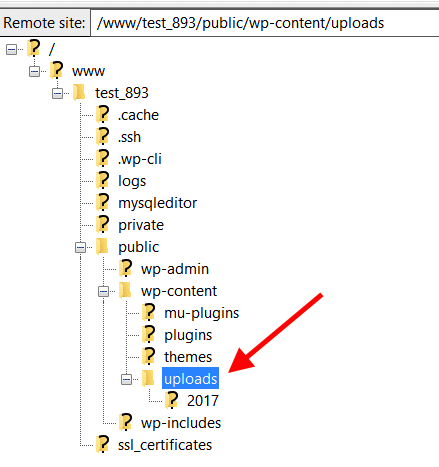Click the themes folder icon
This screenshot has height=467, width=439.
click(149, 356)
